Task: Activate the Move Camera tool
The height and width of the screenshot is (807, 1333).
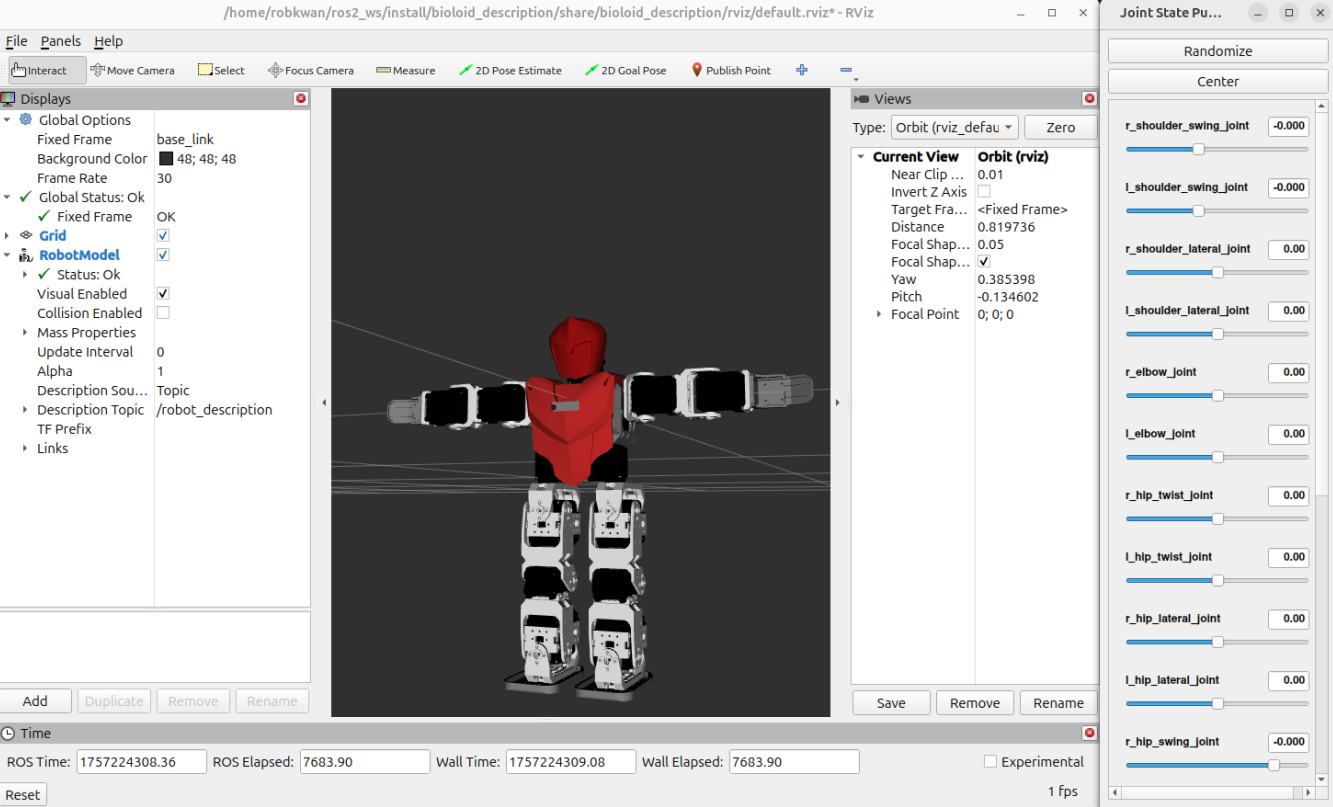Action: tap(132, 70)
